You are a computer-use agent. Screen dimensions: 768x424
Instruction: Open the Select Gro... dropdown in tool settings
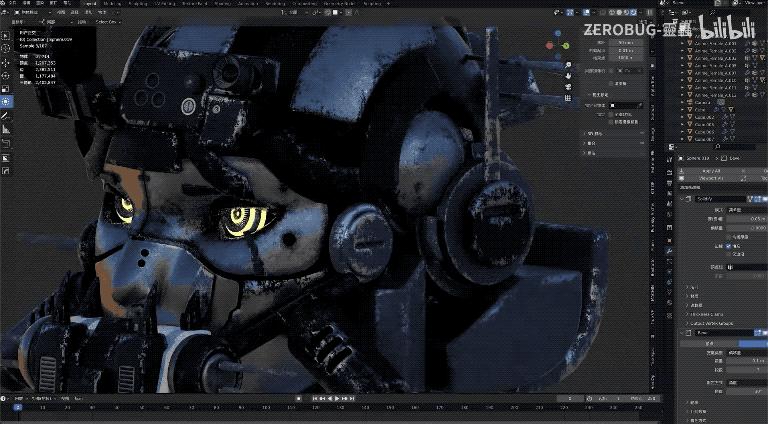tap(108, 22)
